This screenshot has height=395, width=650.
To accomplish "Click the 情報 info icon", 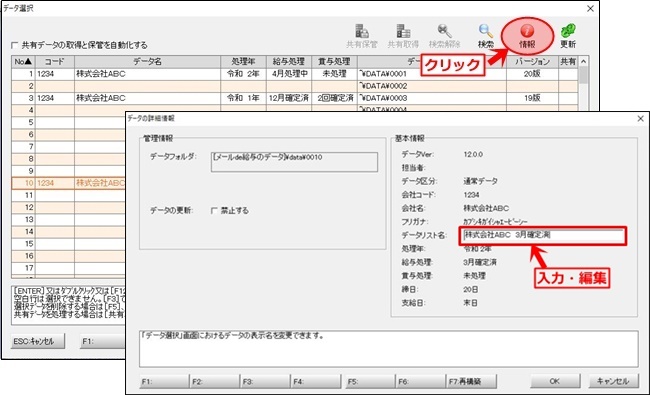I will tap(527, 36).
